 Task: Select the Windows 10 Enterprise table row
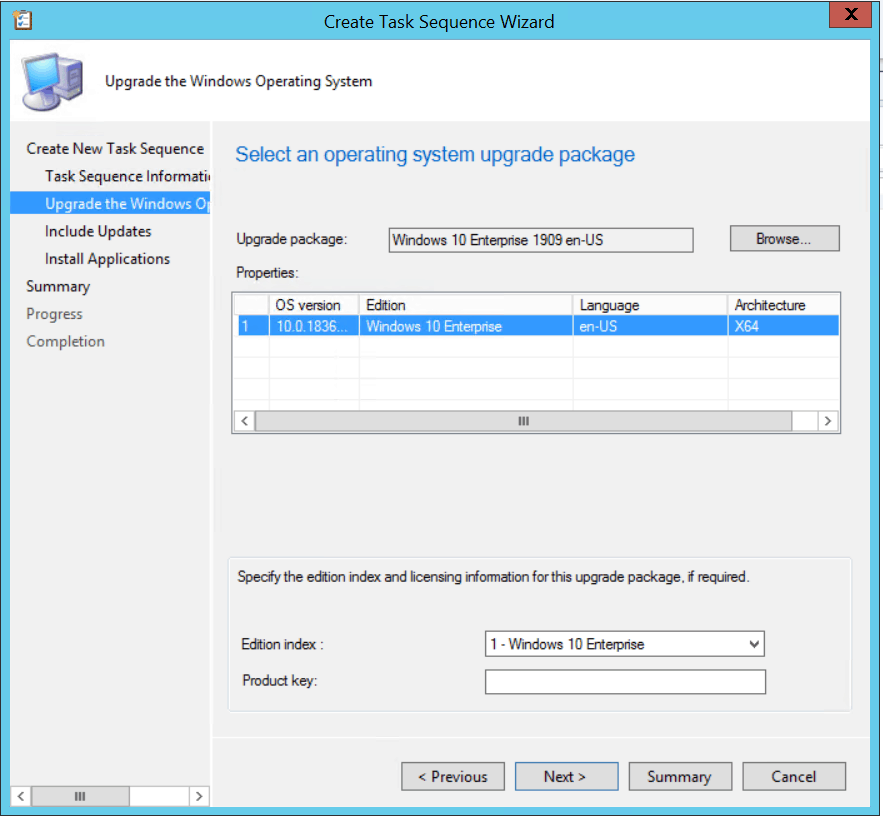[x=538, y=326]
